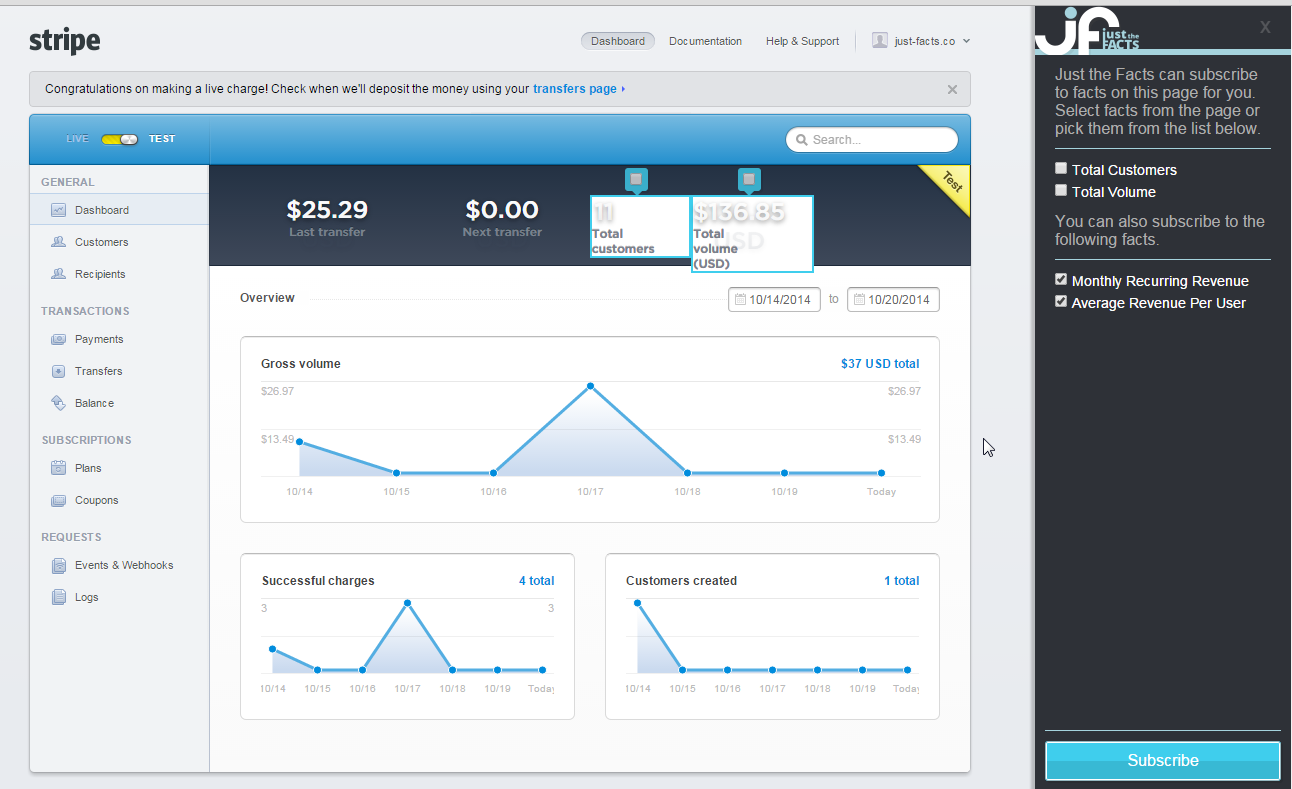
Task: Click the Plans calendar icon
Action: click(58, 468)
